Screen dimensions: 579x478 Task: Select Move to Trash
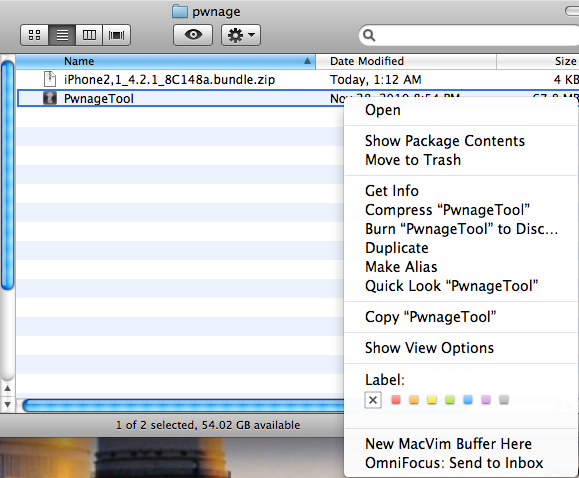tap(461, 160)
